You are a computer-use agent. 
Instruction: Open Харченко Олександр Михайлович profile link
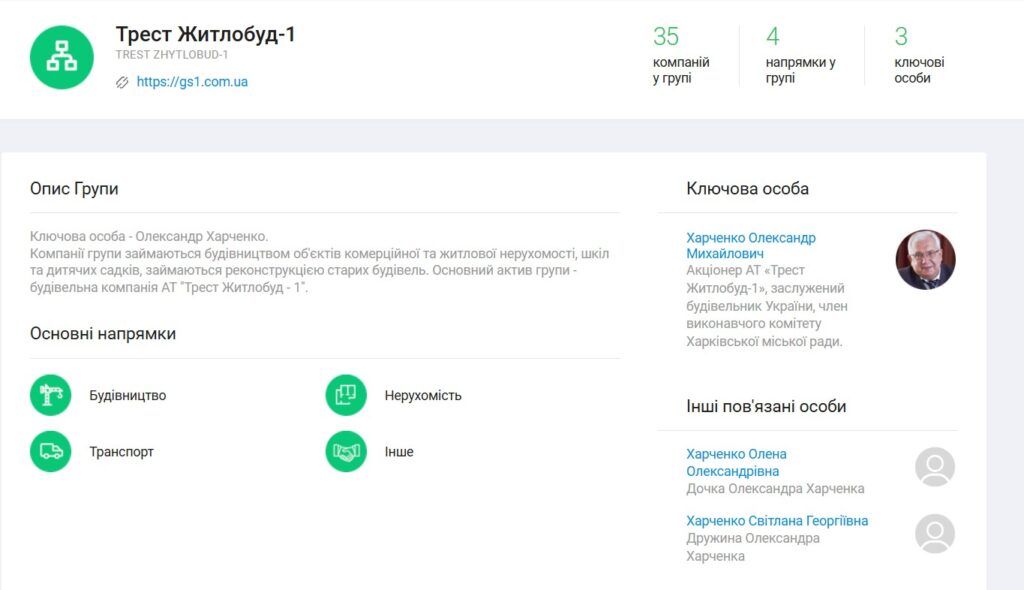click(x=750, y=246)
